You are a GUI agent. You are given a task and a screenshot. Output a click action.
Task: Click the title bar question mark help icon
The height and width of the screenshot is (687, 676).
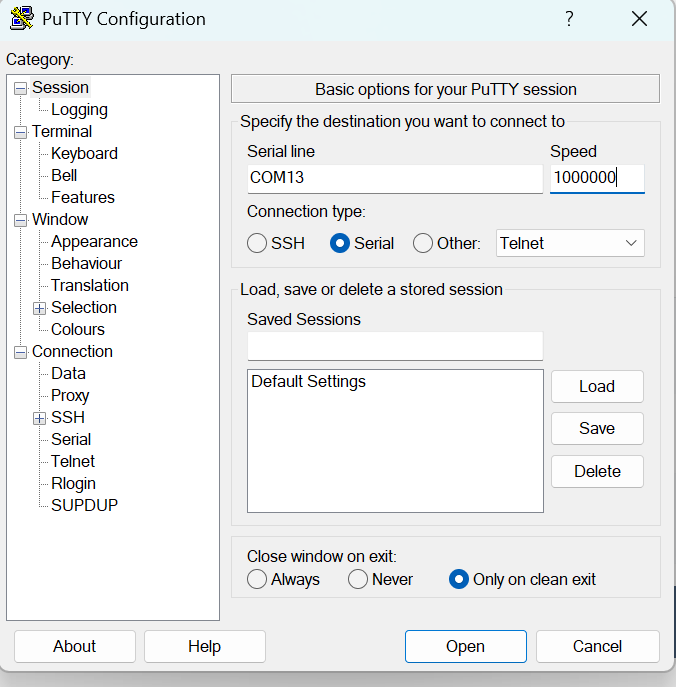(x=569, y=19)
